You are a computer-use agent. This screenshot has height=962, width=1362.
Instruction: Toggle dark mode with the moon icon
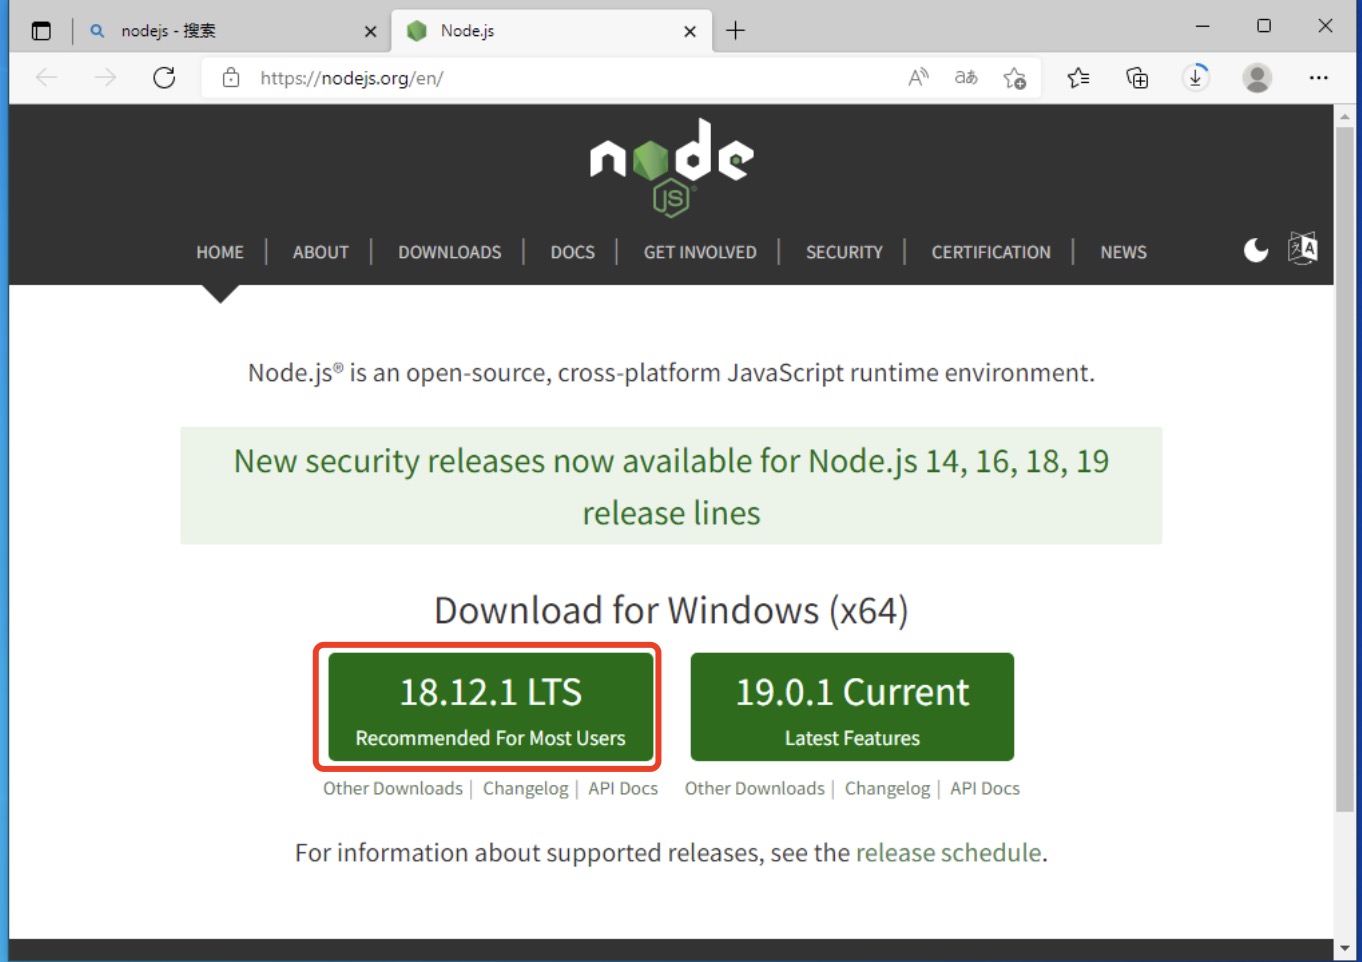tap(1256, 250)
